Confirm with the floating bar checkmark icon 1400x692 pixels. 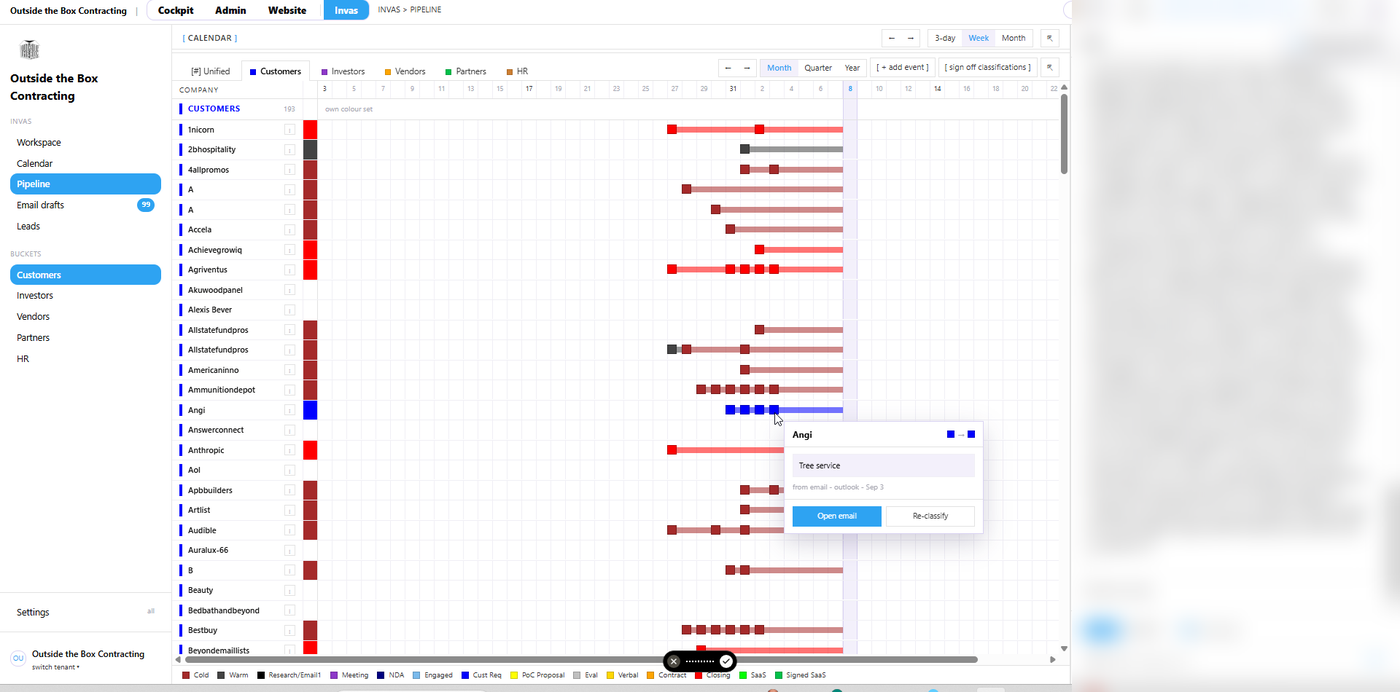pyautogui.click(x=726, y=661)
